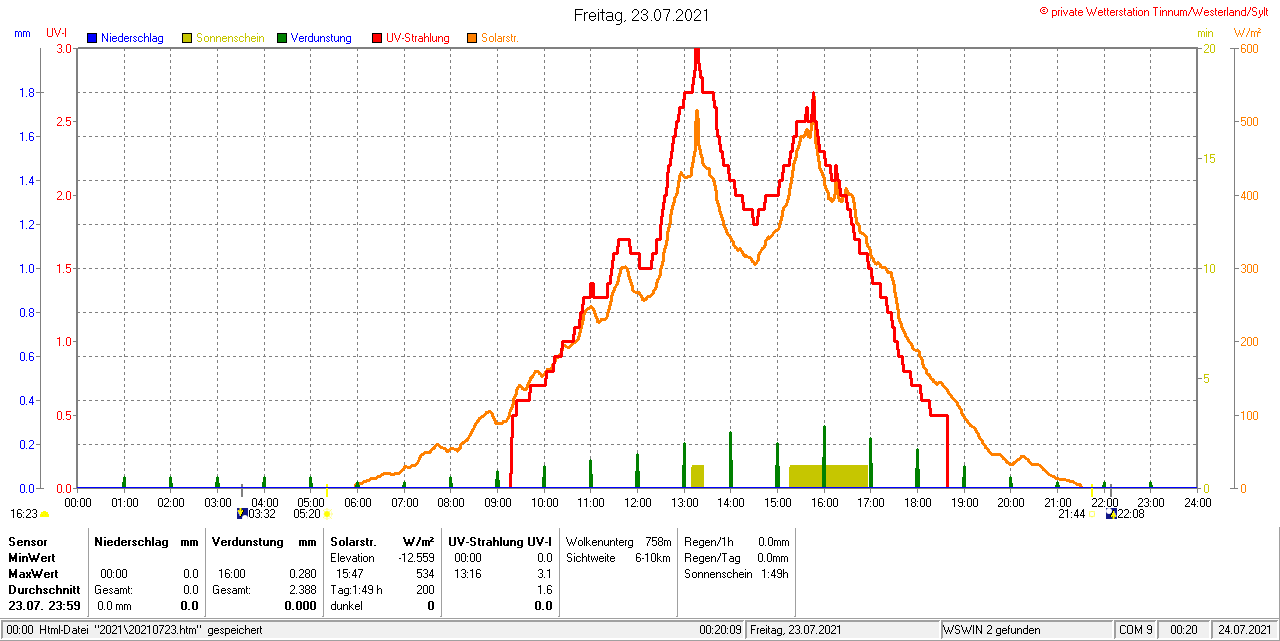Click the 15:47 max time for Solarstr.
The height and width of the screenshot is (641, 1280).
(x=349, y=573)
